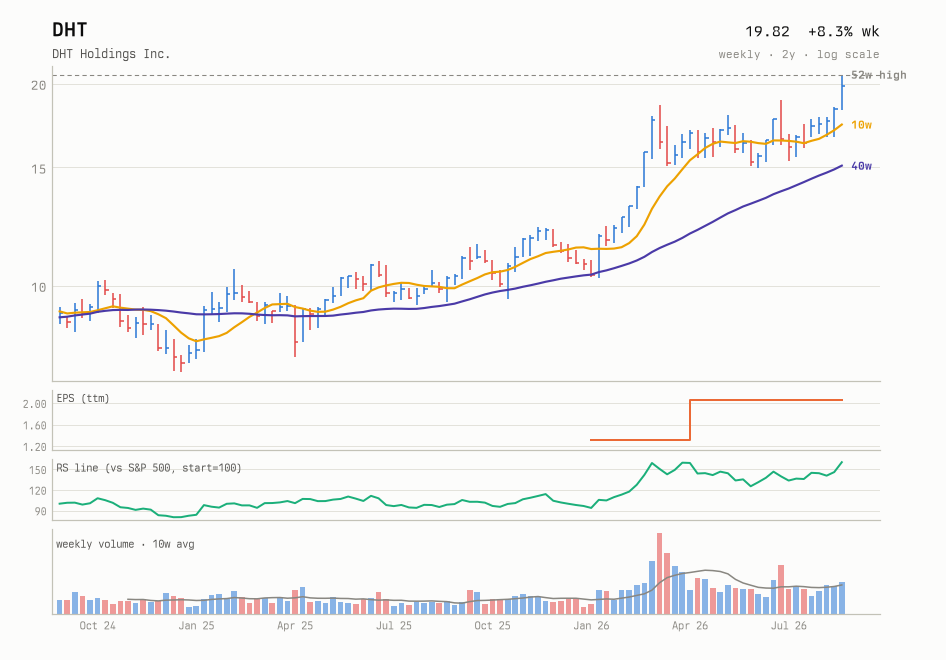Click the tallest red volume bar

click(x=659, y=574)
